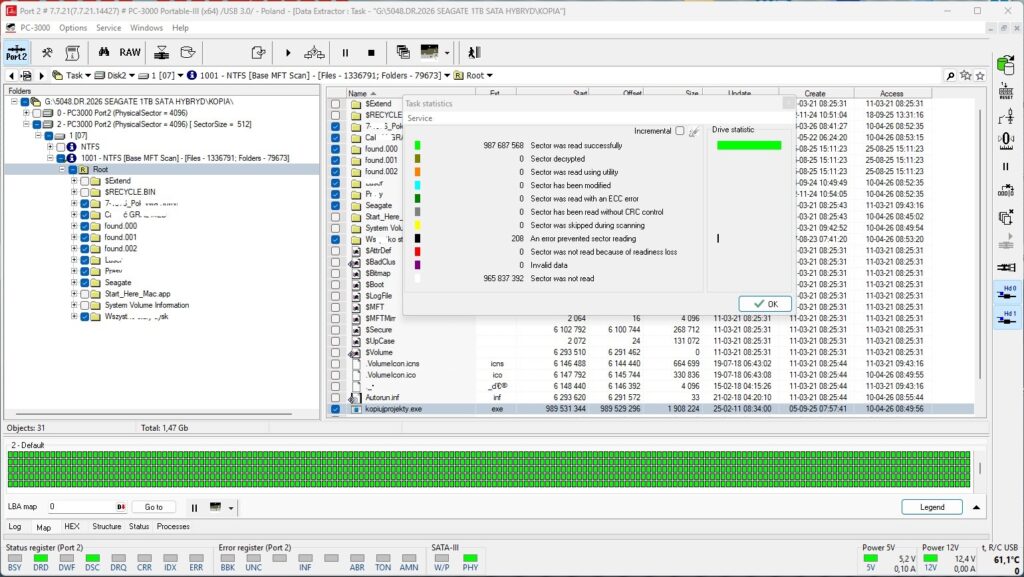The height and width of the screenshot is (577, 1024).
Task: Click the disk with arrow toolbar icon
Action: coord(187,53)
